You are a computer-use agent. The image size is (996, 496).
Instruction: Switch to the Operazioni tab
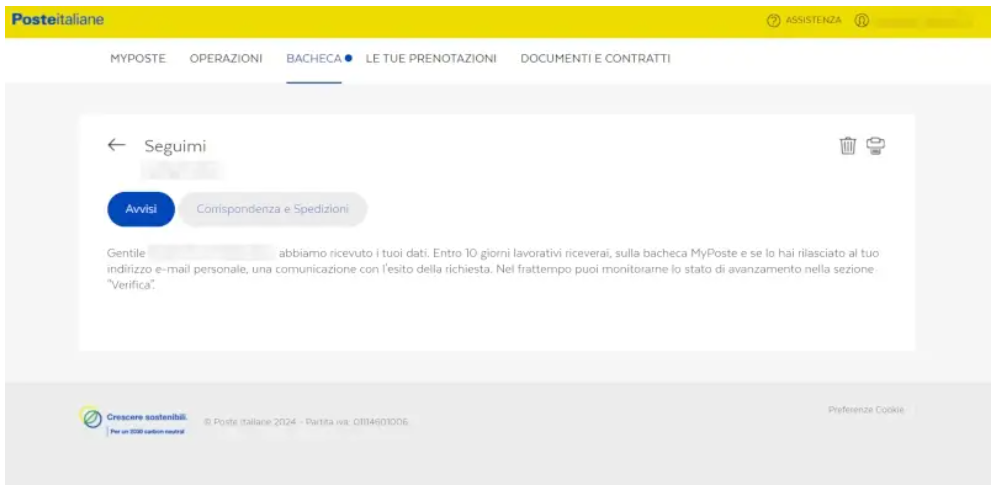tap(226, 58)
